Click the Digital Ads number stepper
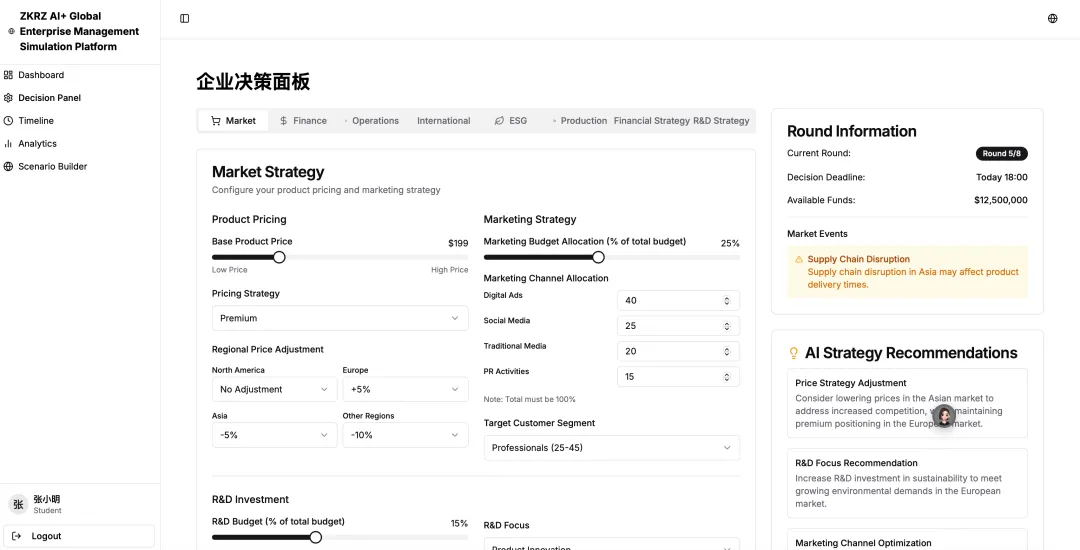Image resolution: width=1080 pixels, height=550 pixels. [727, 301]
